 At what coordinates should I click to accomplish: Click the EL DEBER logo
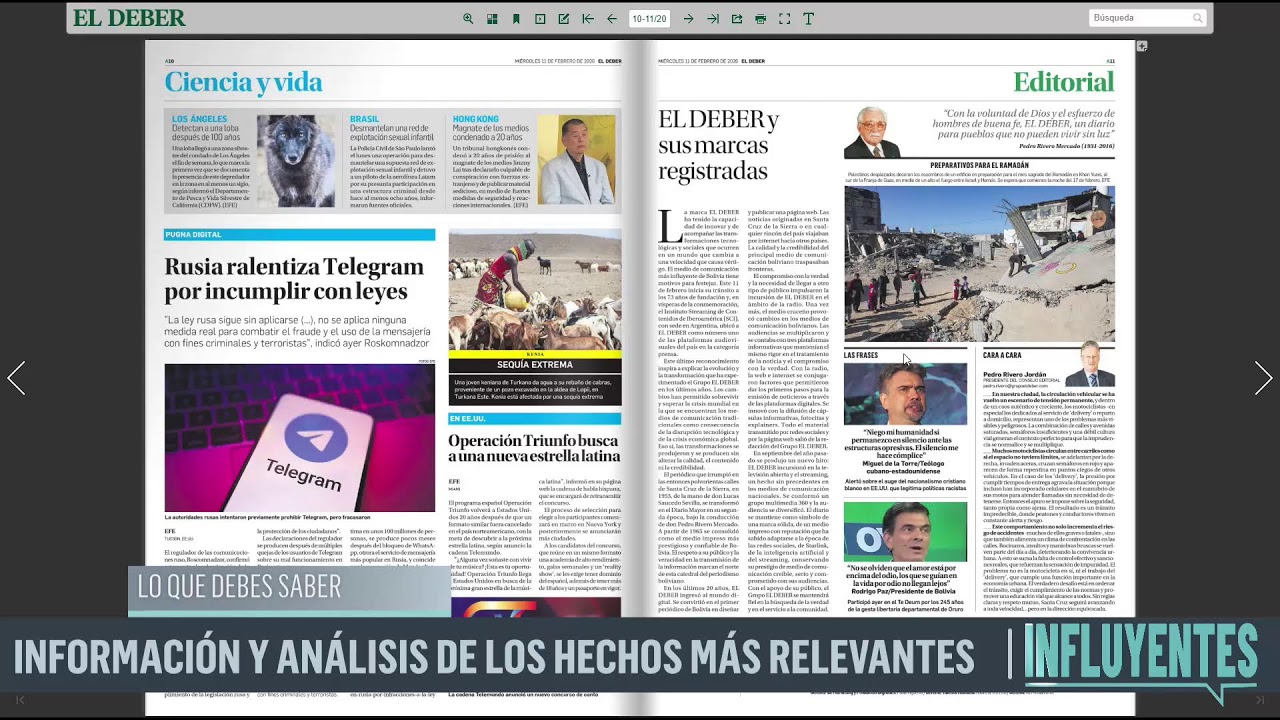tap(129, 18)
